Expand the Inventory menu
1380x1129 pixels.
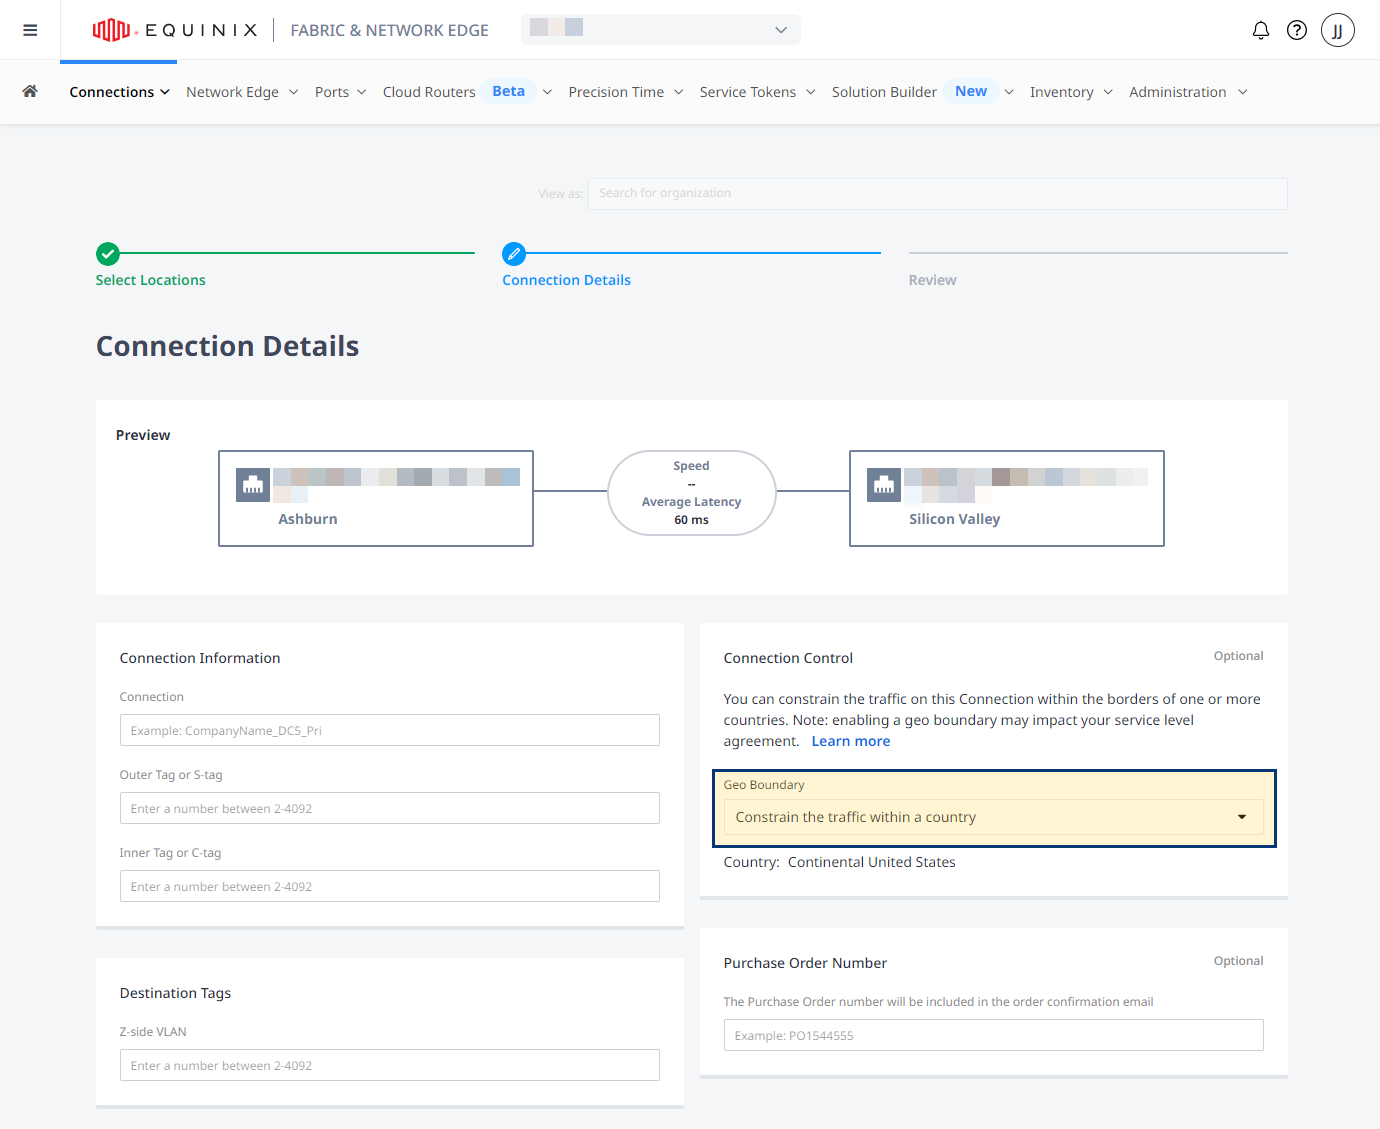[1071, 92]
